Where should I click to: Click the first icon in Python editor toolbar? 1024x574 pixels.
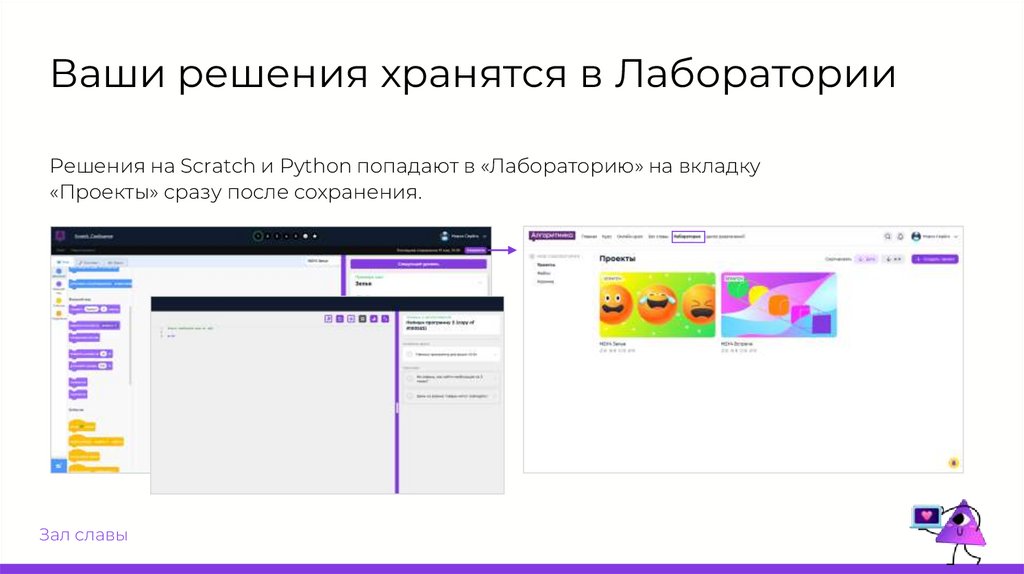328,319
